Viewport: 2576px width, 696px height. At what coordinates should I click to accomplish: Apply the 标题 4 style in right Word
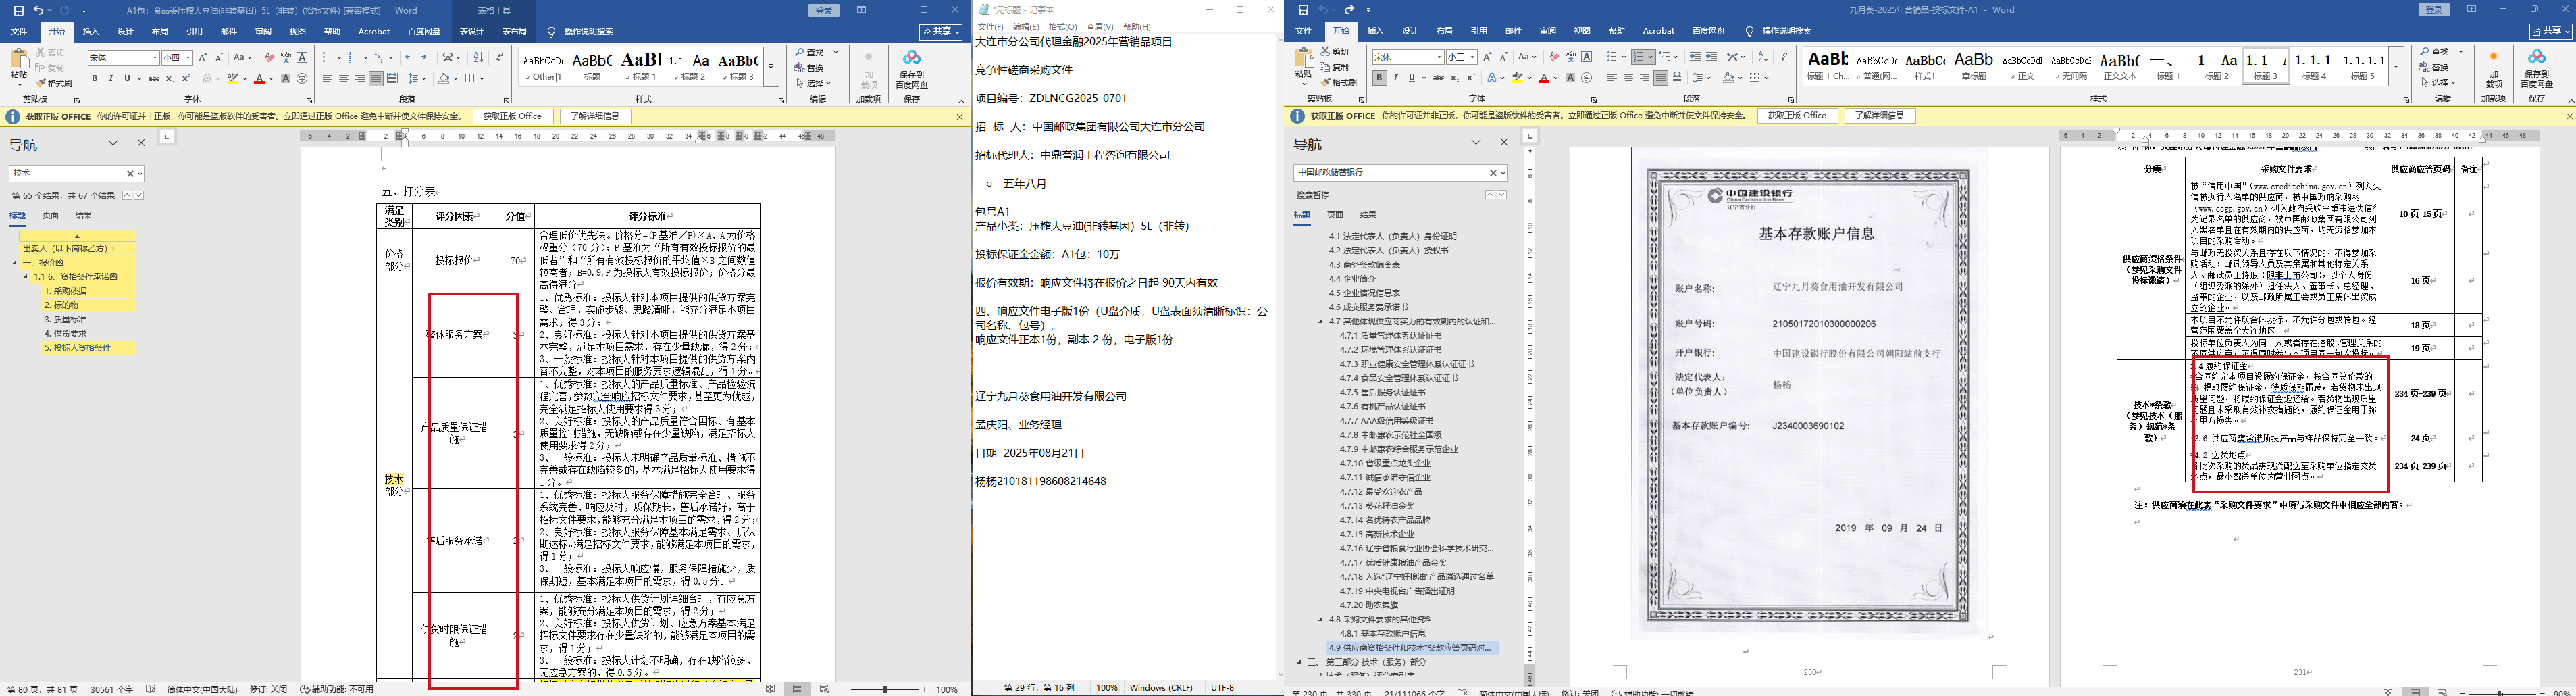(x=2315, y=66)
